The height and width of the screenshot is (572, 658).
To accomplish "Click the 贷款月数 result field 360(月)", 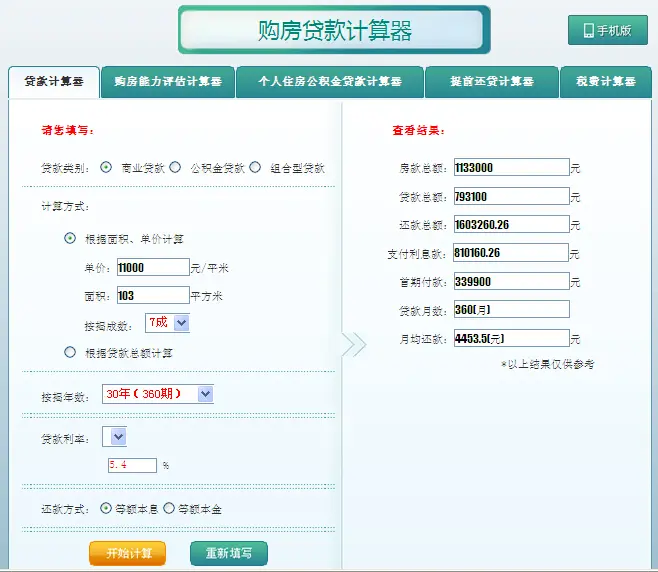I will (512, 310).
